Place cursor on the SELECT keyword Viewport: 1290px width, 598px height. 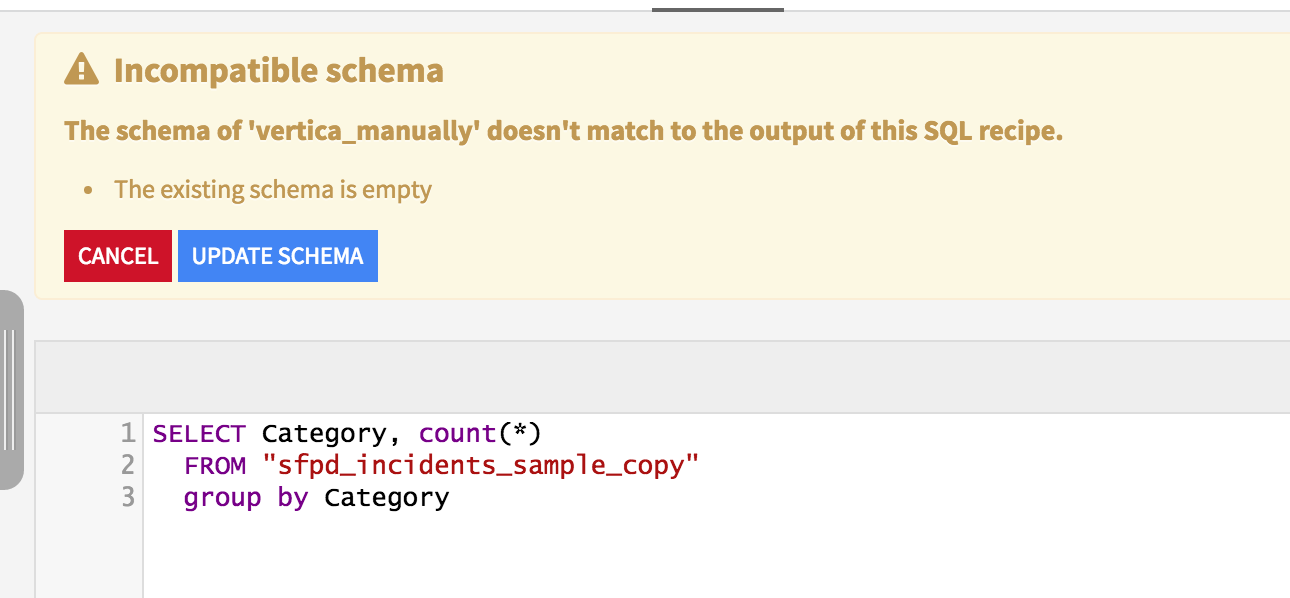click(199, 433)
